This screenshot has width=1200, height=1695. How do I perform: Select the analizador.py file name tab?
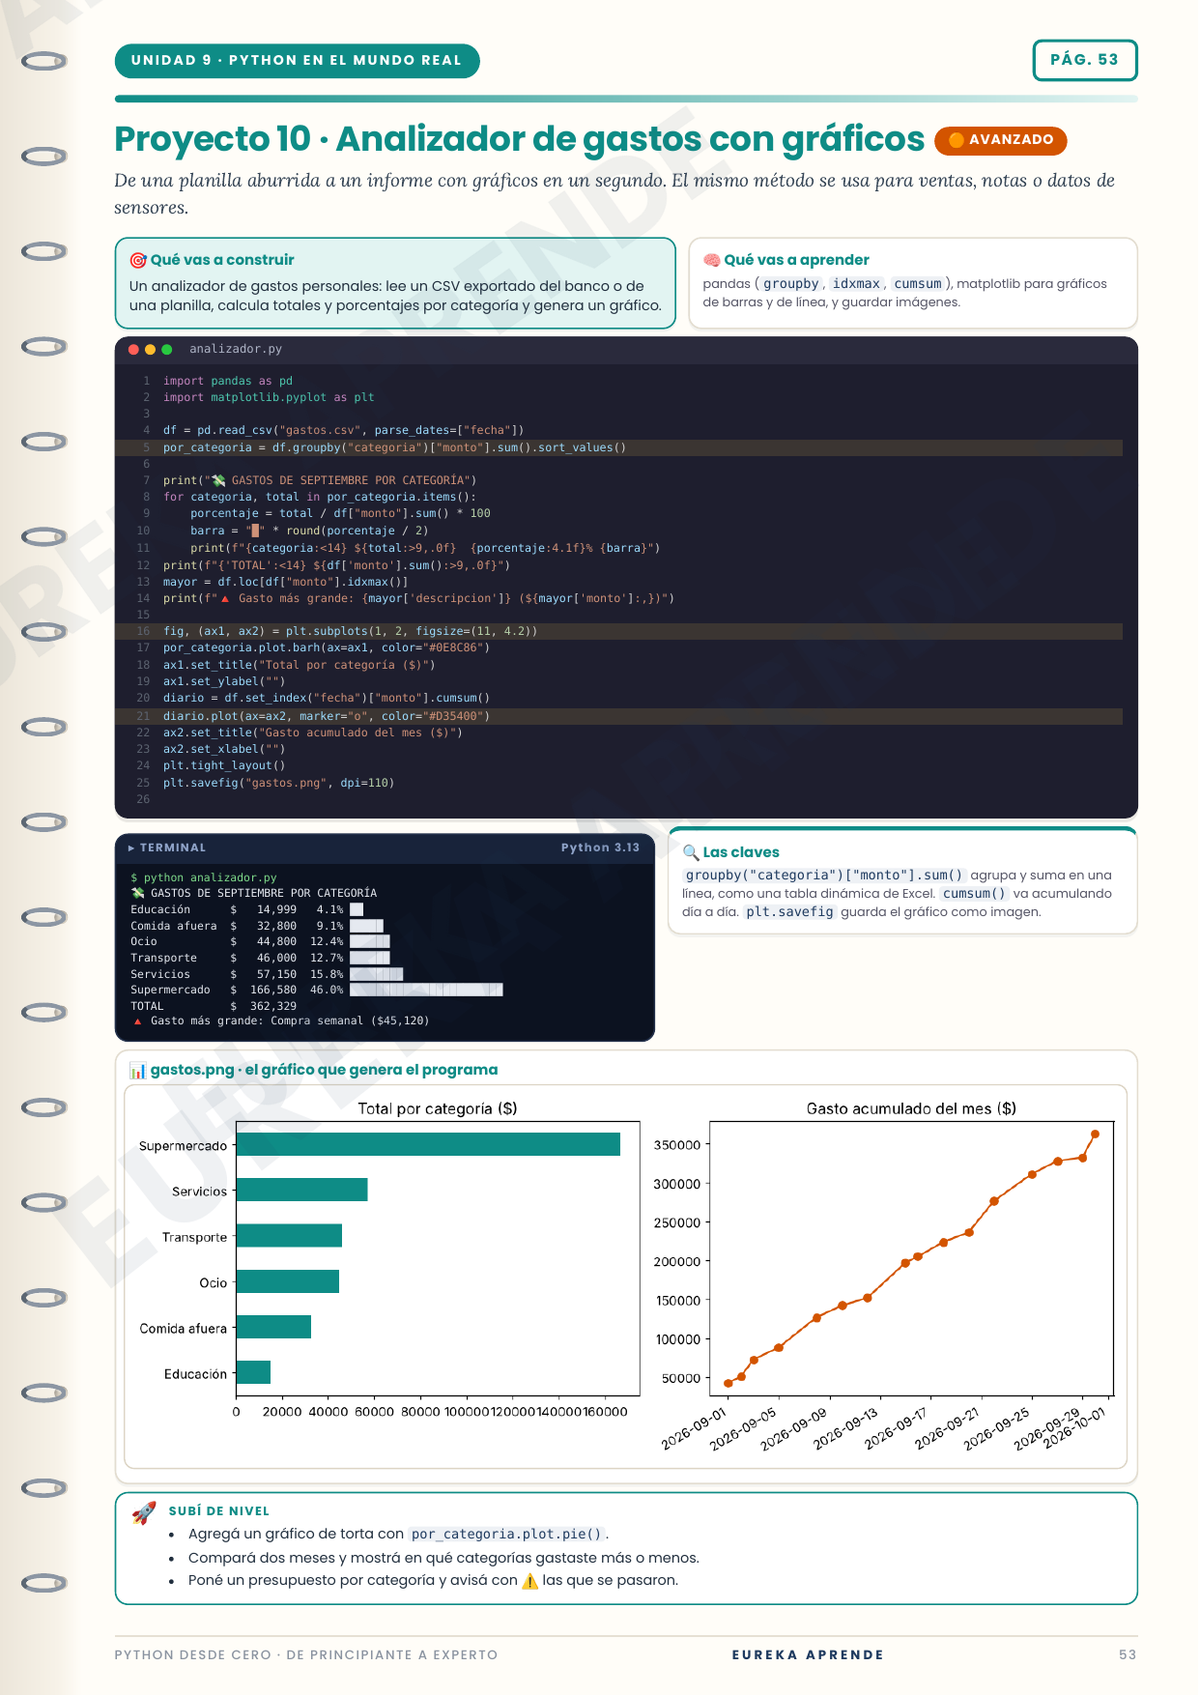pyautogui.click(x=236, y=349)
